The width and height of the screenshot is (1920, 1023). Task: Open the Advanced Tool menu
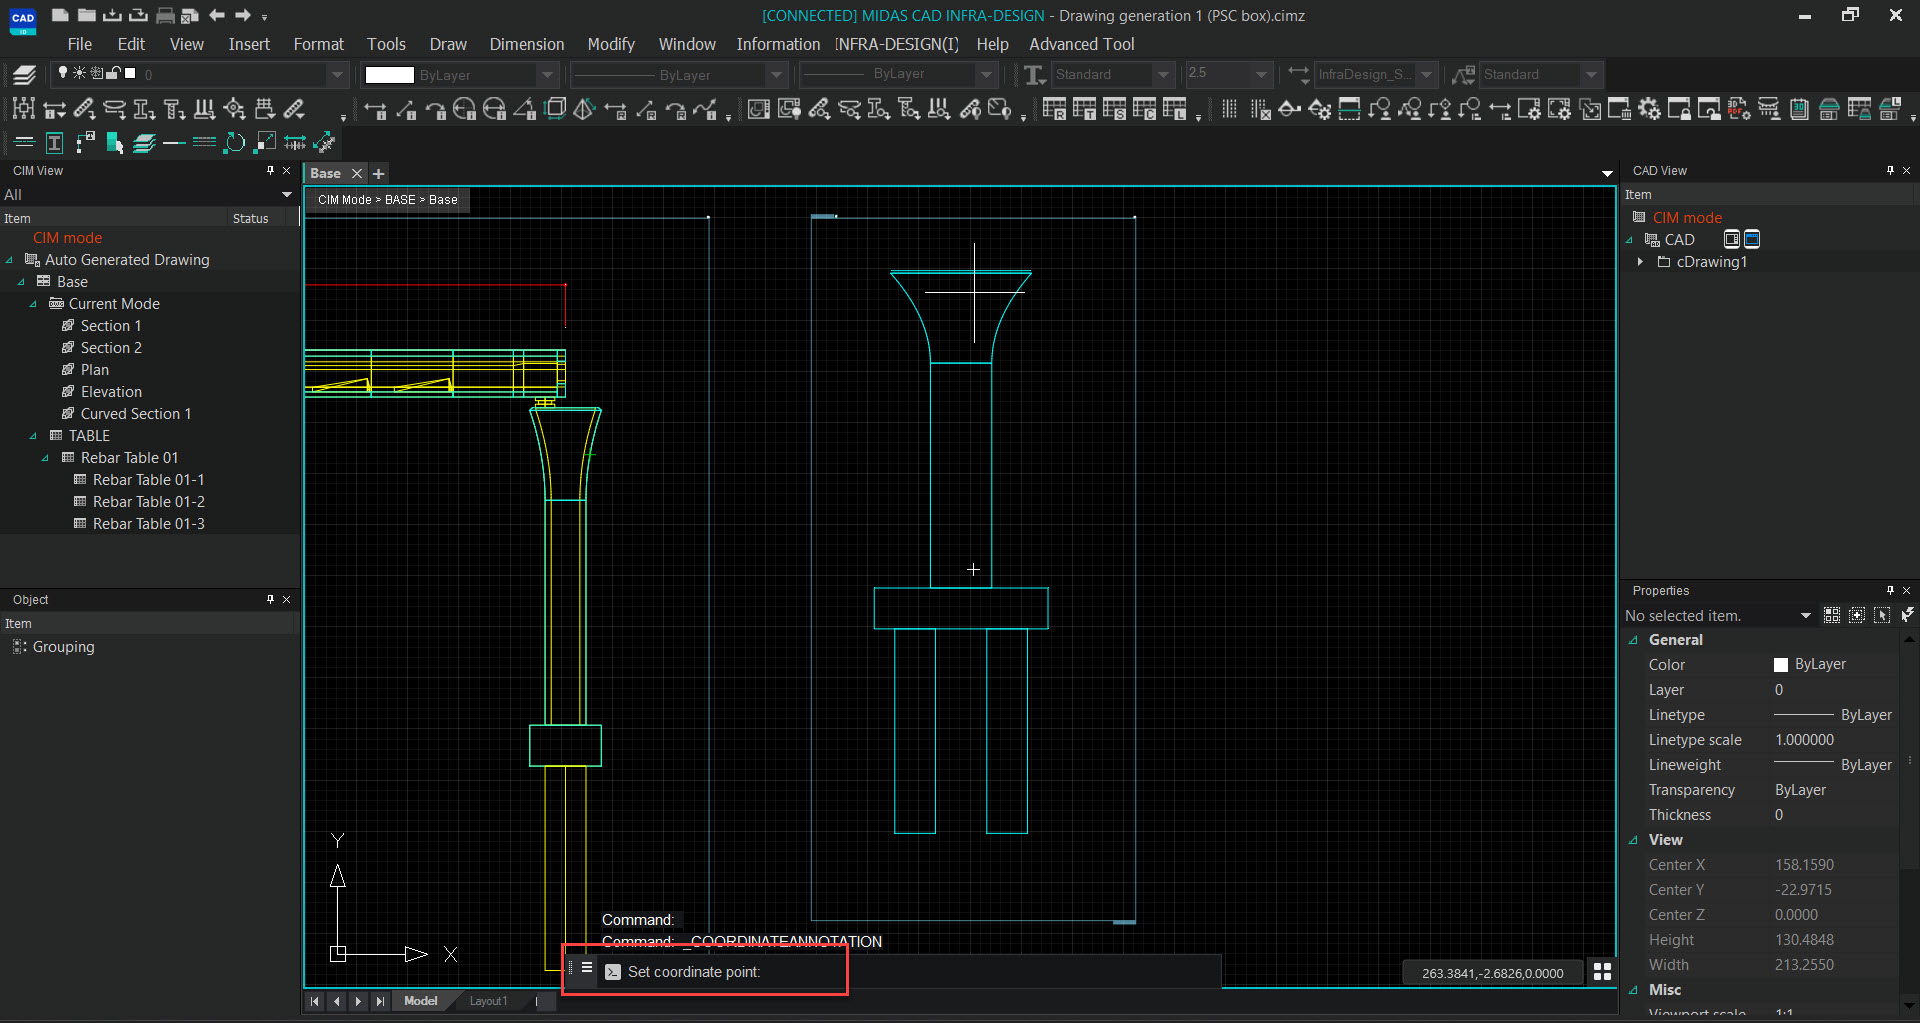click(x=1082, y=44)
